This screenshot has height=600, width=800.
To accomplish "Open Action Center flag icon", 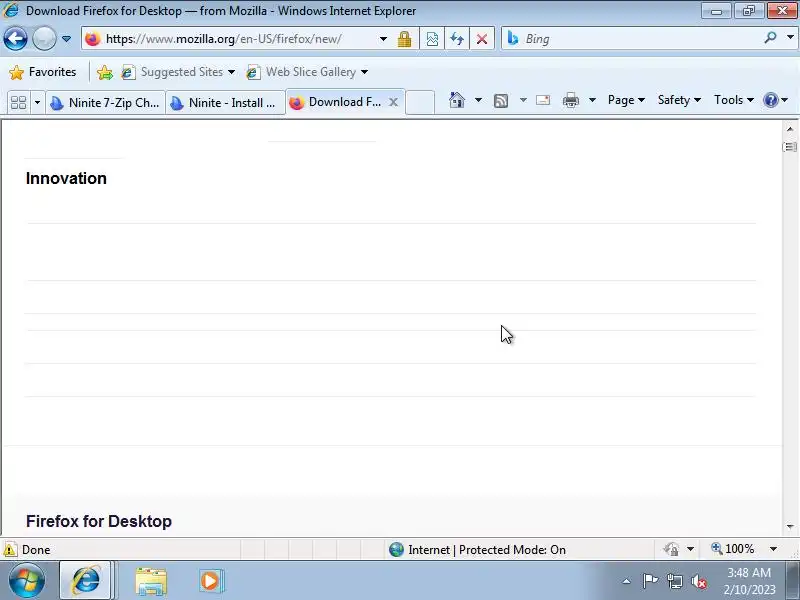I will (649, 581).
